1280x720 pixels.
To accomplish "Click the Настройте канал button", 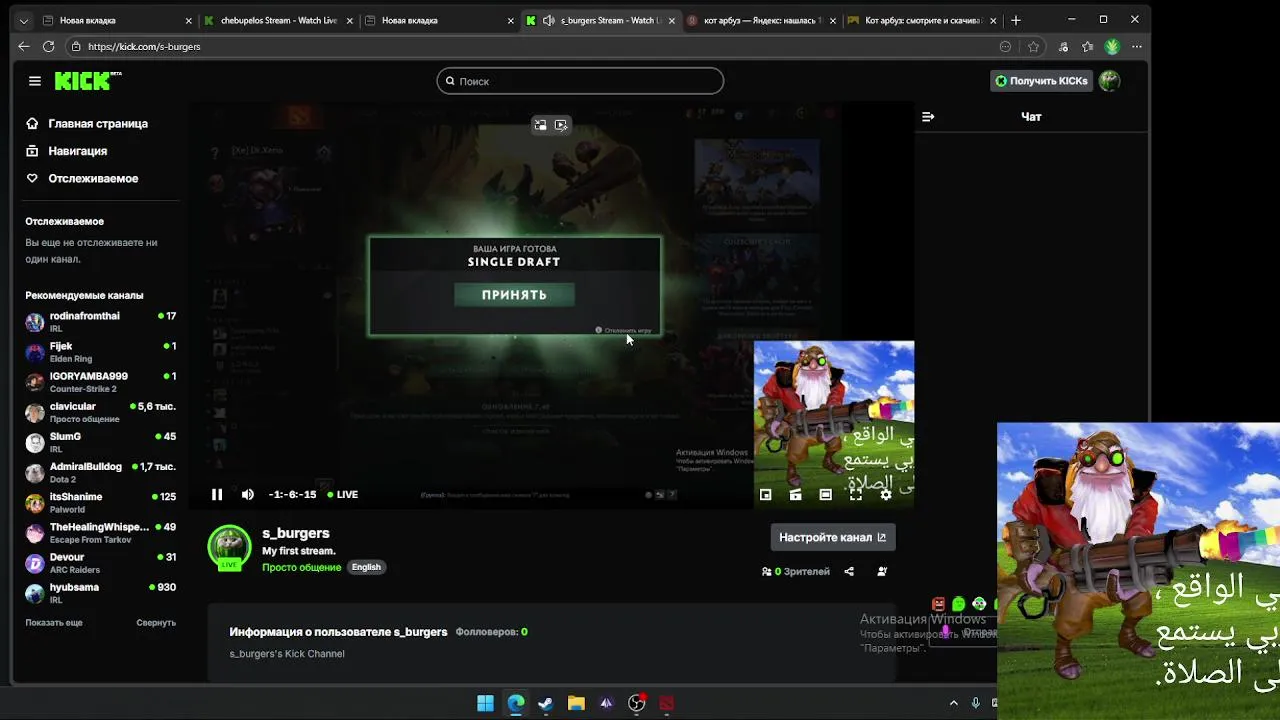I will (832, 537).
